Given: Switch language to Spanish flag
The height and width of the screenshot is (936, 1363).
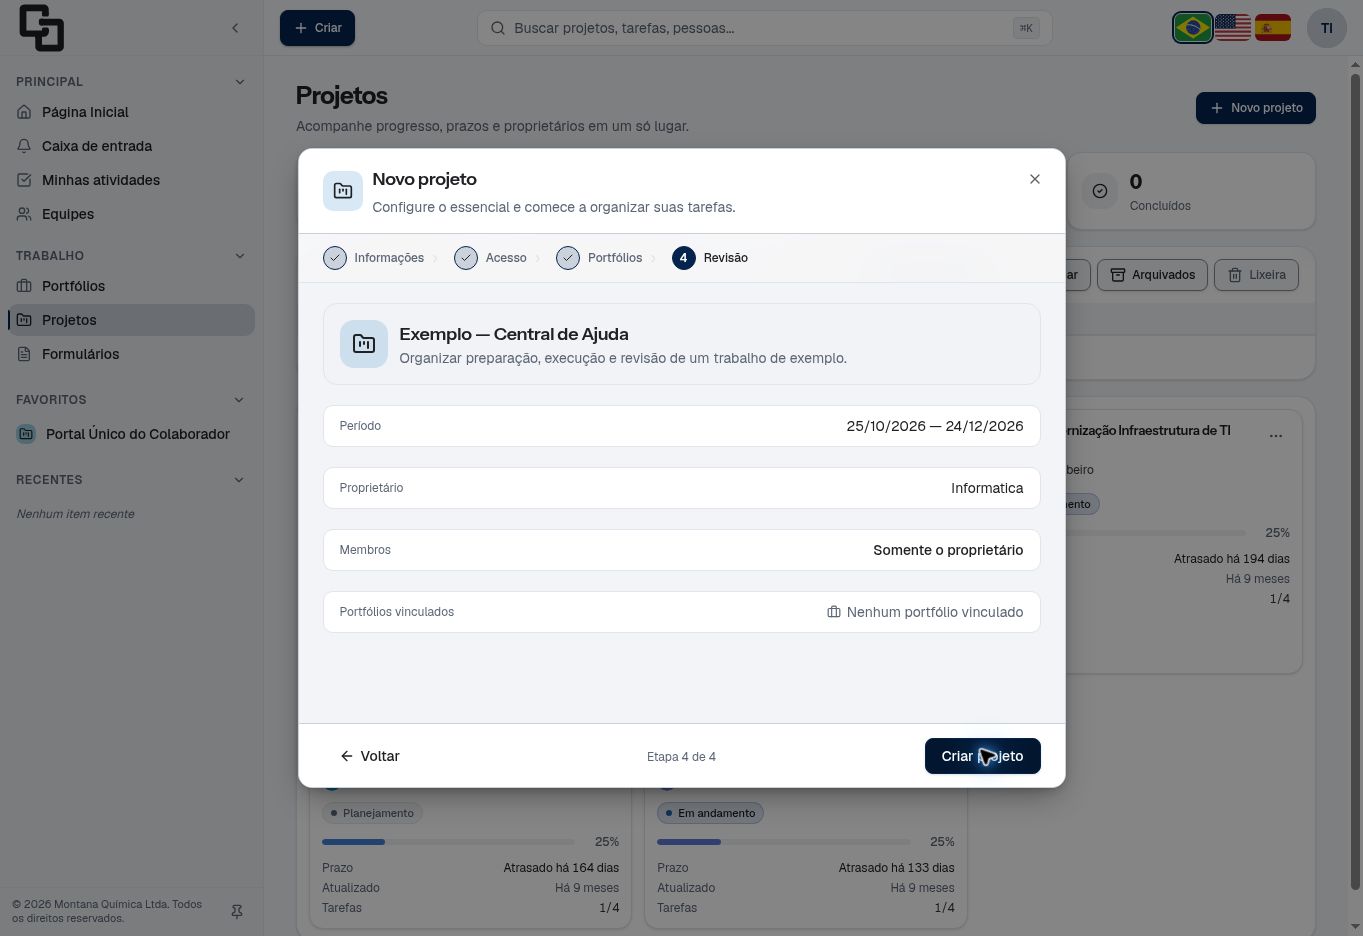Looking at the screenshot, I should click(1273, 28).
